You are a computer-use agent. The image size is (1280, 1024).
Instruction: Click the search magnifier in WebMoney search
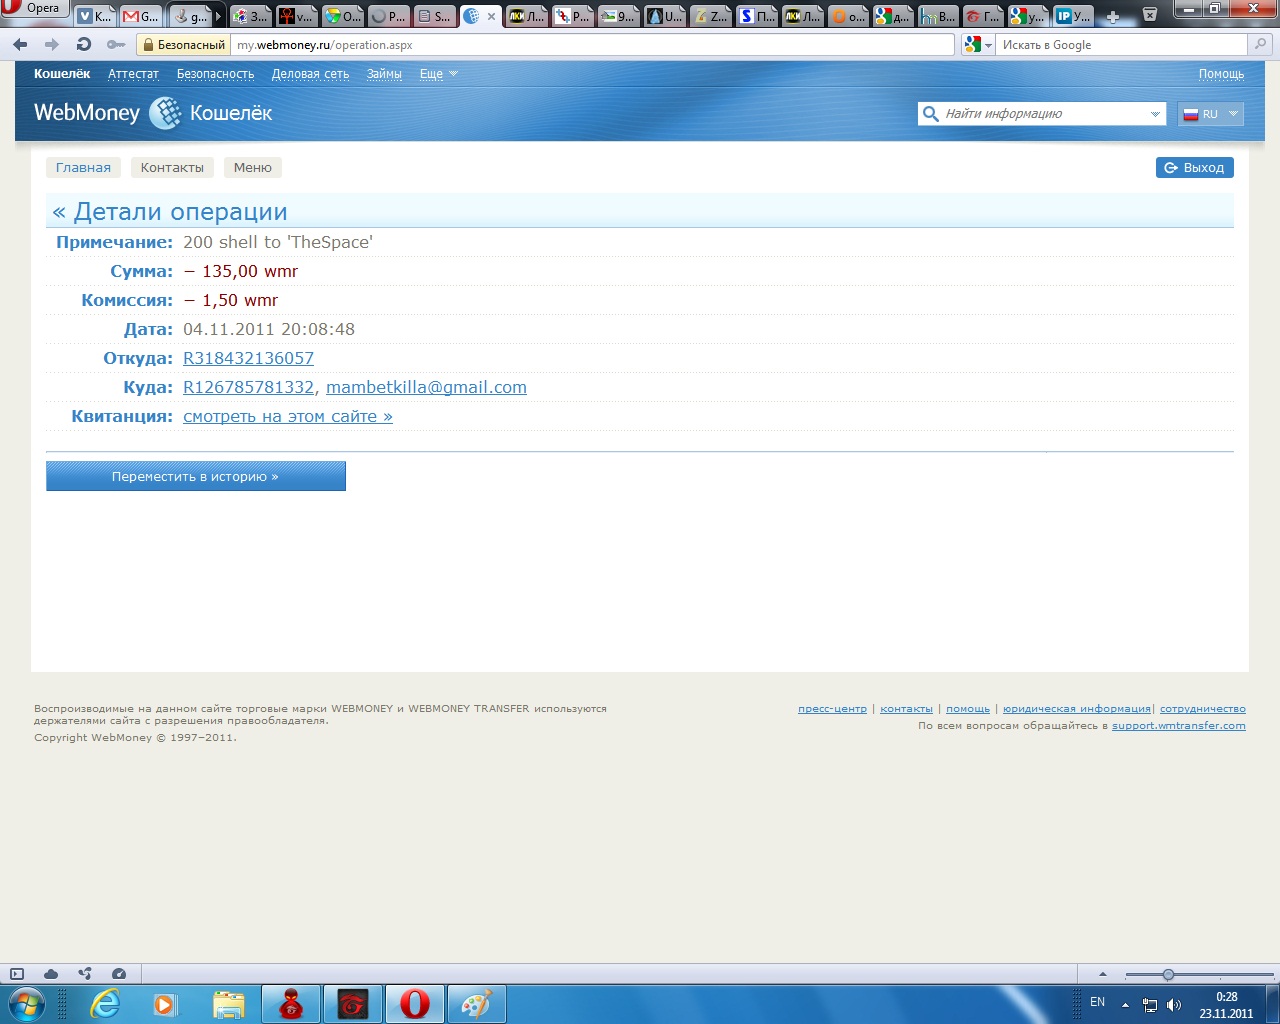point(930,114)
